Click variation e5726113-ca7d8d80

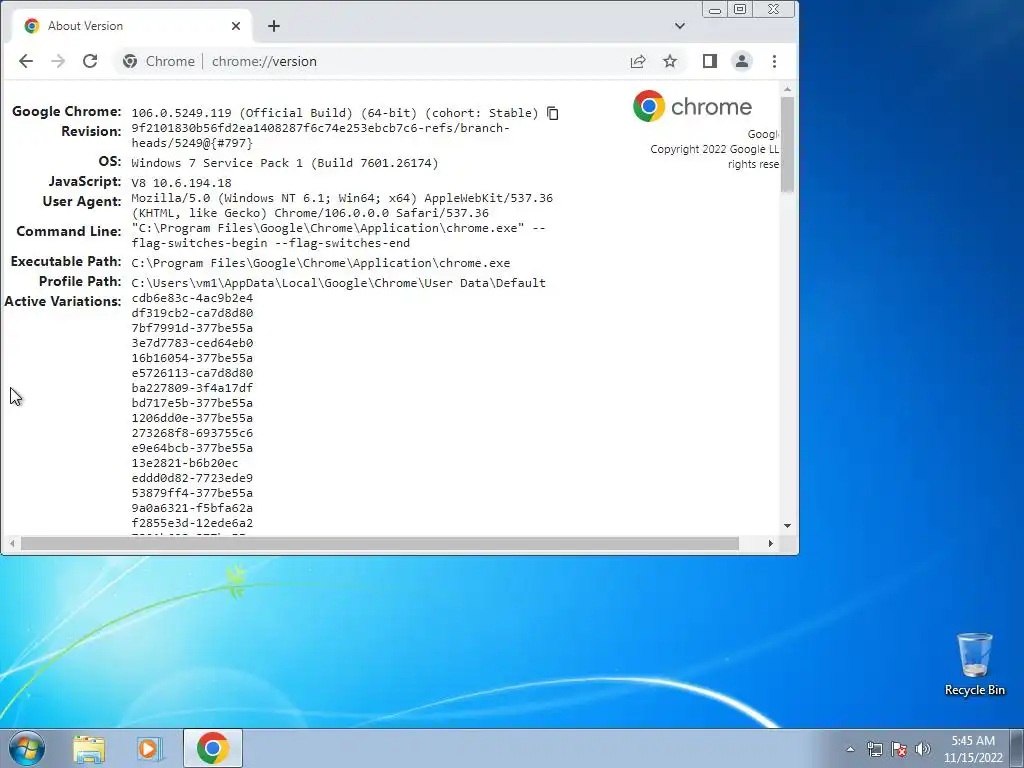tap(192, 373)
